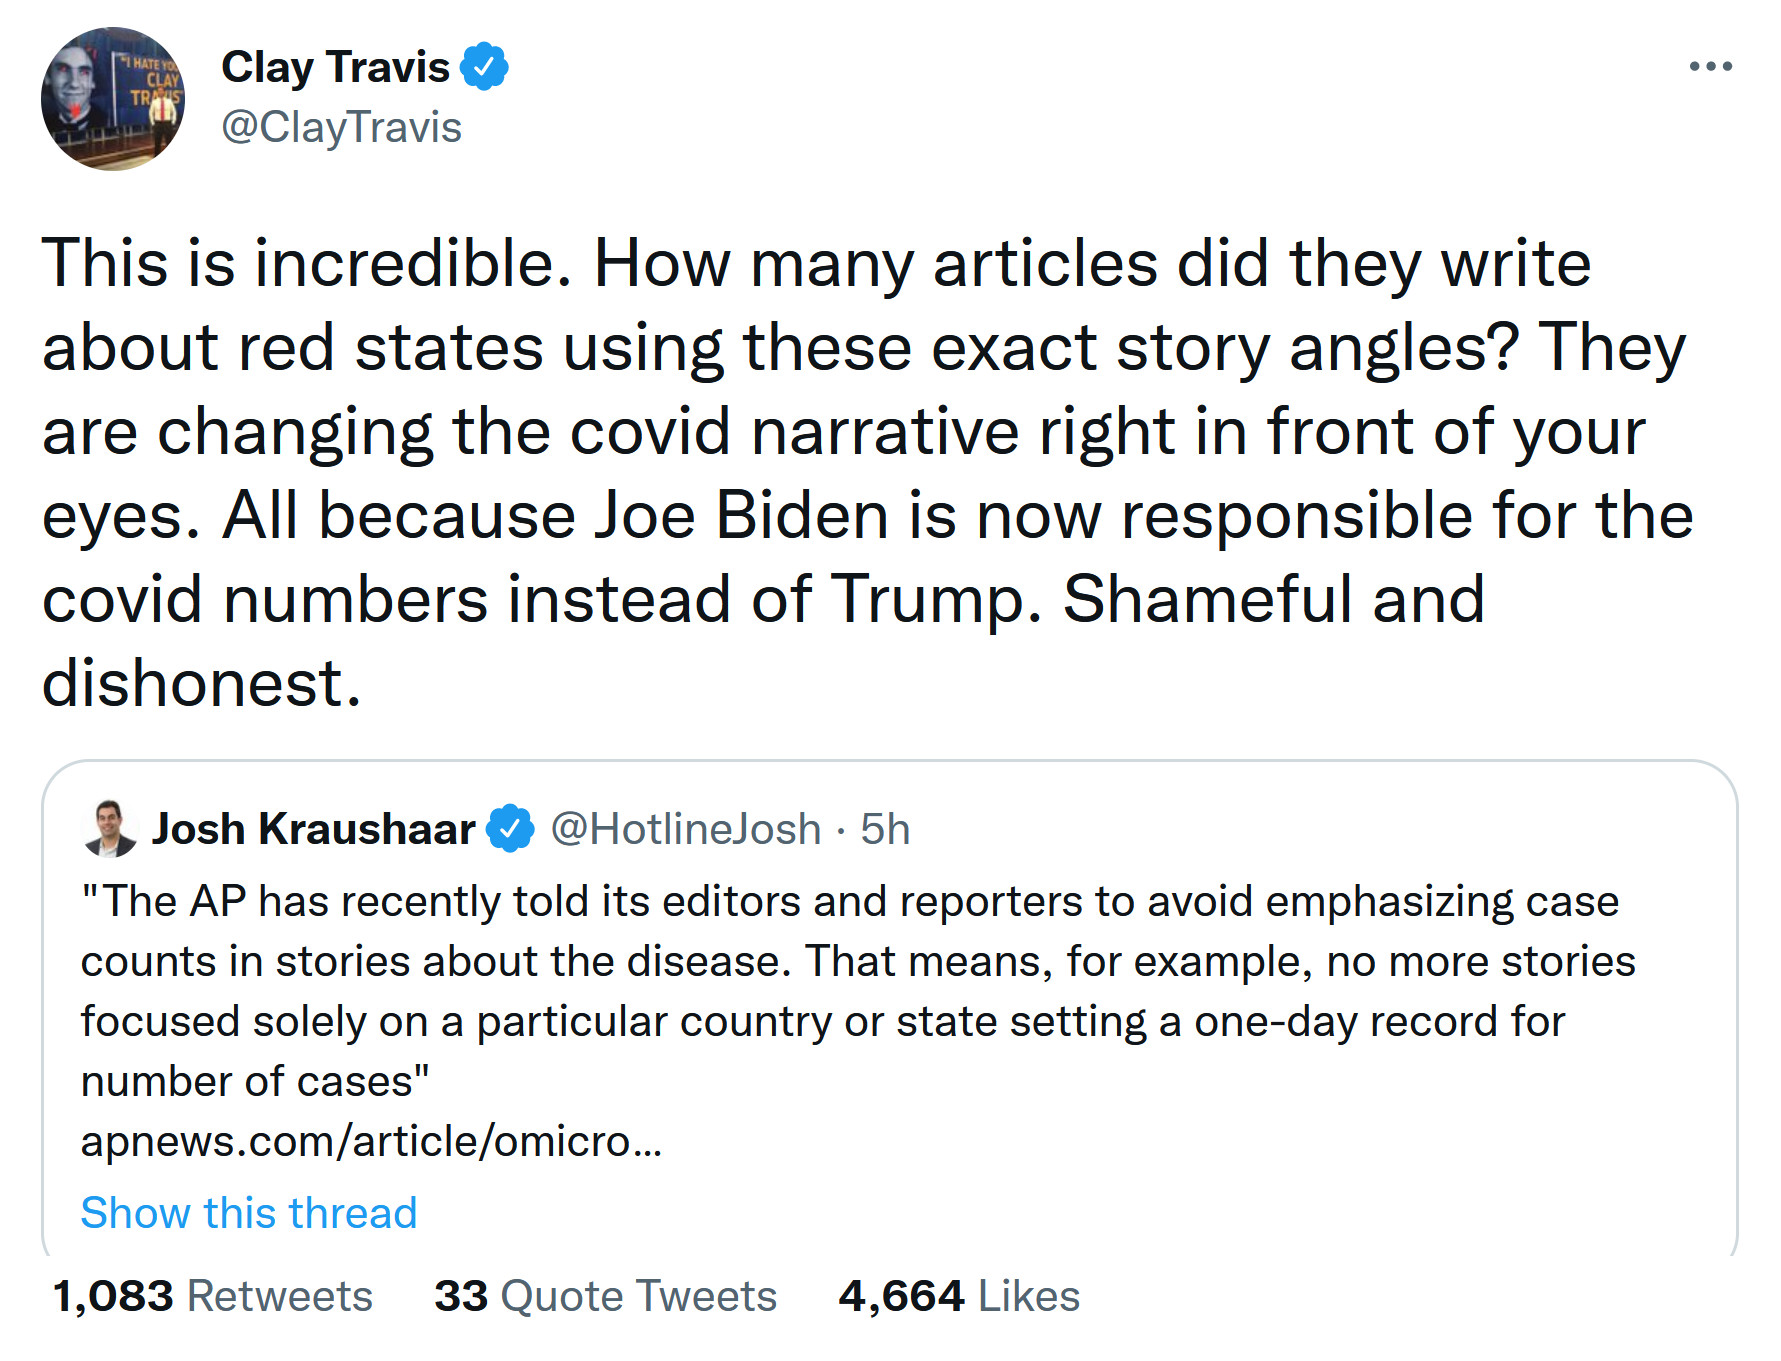Open the 33 Quote Tweets list
Screen dimensions: 1781x1361
pos(605,1296)
